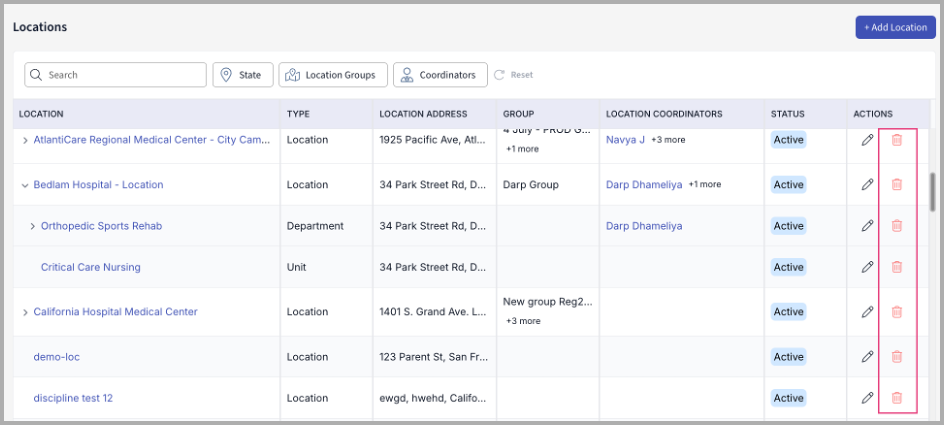Collapse the Bedlam Hospital - Location row
This screenshot has height=426, width=944.
click(25, 185)
